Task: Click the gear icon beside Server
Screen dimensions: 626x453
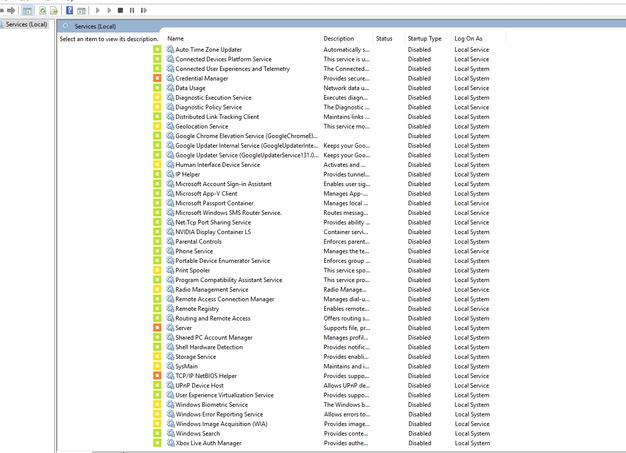Action: pyautogui.click(x=170, y=328)
